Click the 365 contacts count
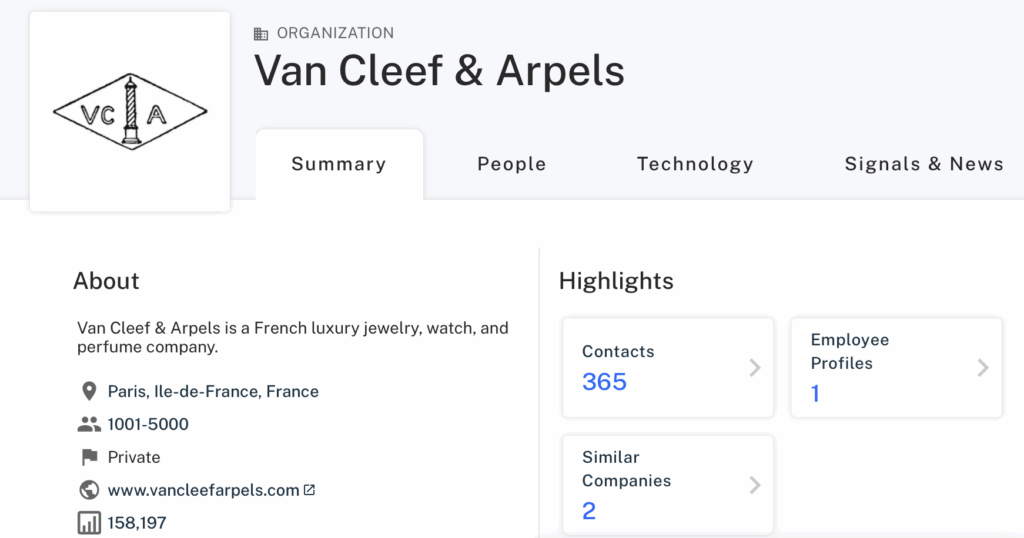 [604, 382]
